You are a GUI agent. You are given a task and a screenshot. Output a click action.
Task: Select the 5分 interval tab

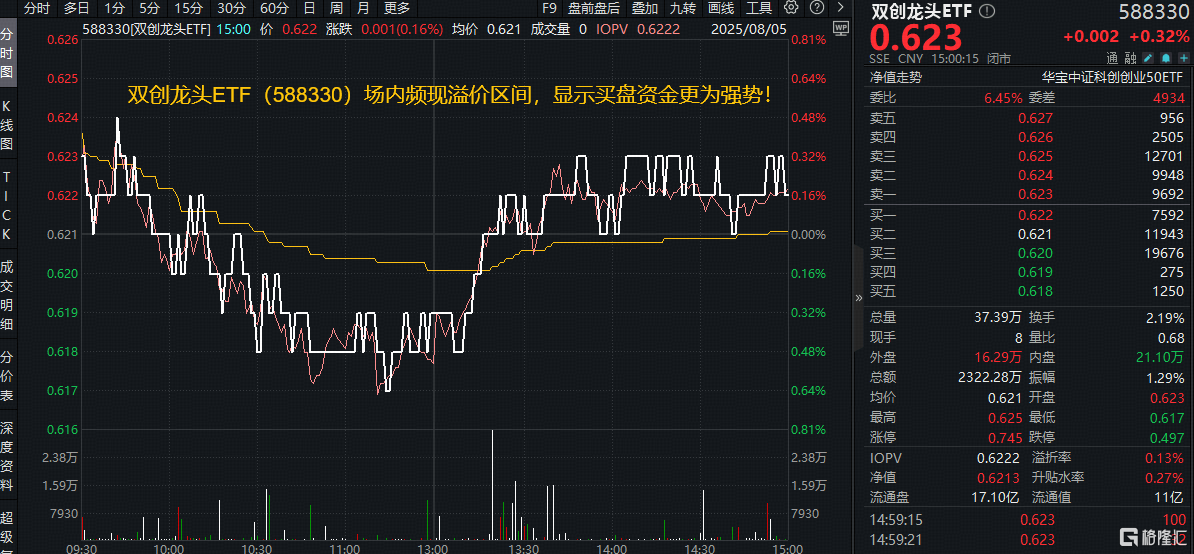pyautogui.click(x=149, y=8)
